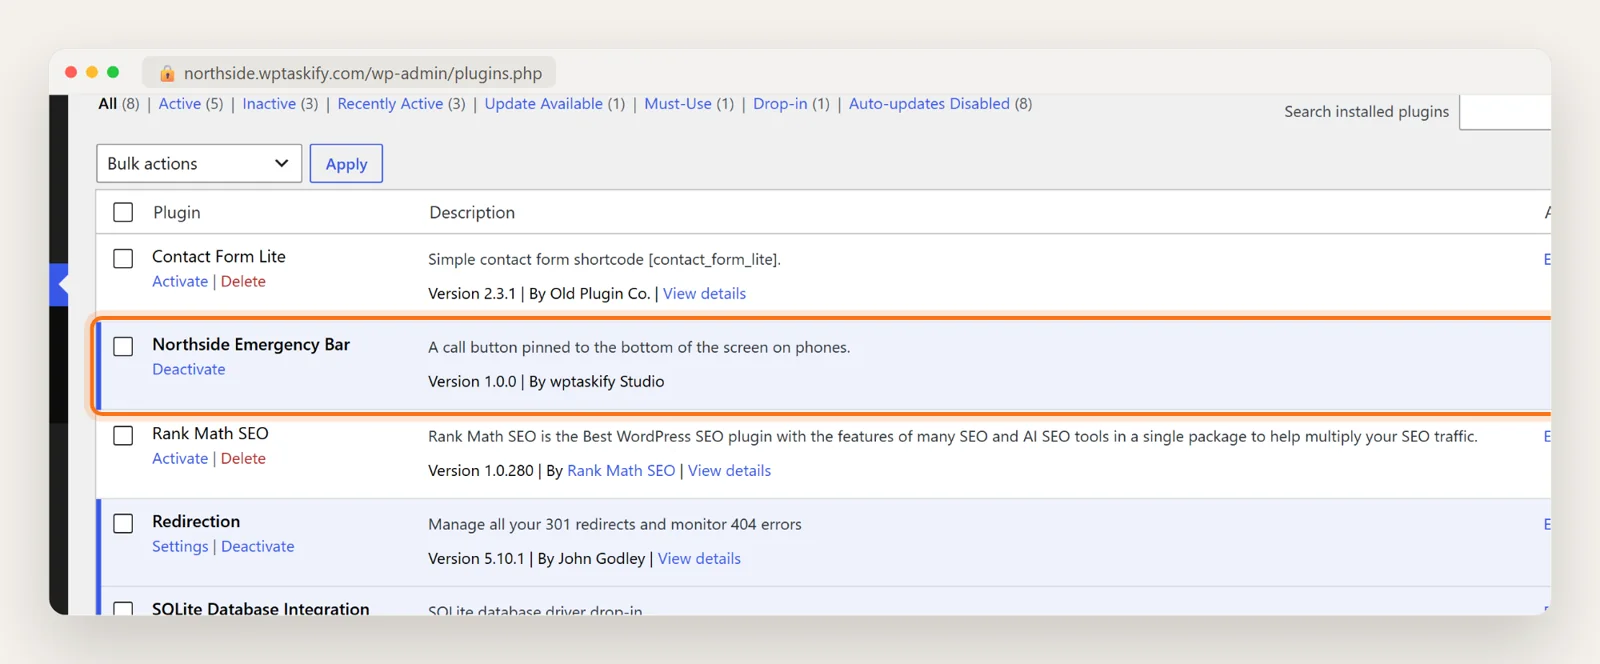Check the Contact Form Lite checkbox
The image size is (1600, 664).
point(123,258)
